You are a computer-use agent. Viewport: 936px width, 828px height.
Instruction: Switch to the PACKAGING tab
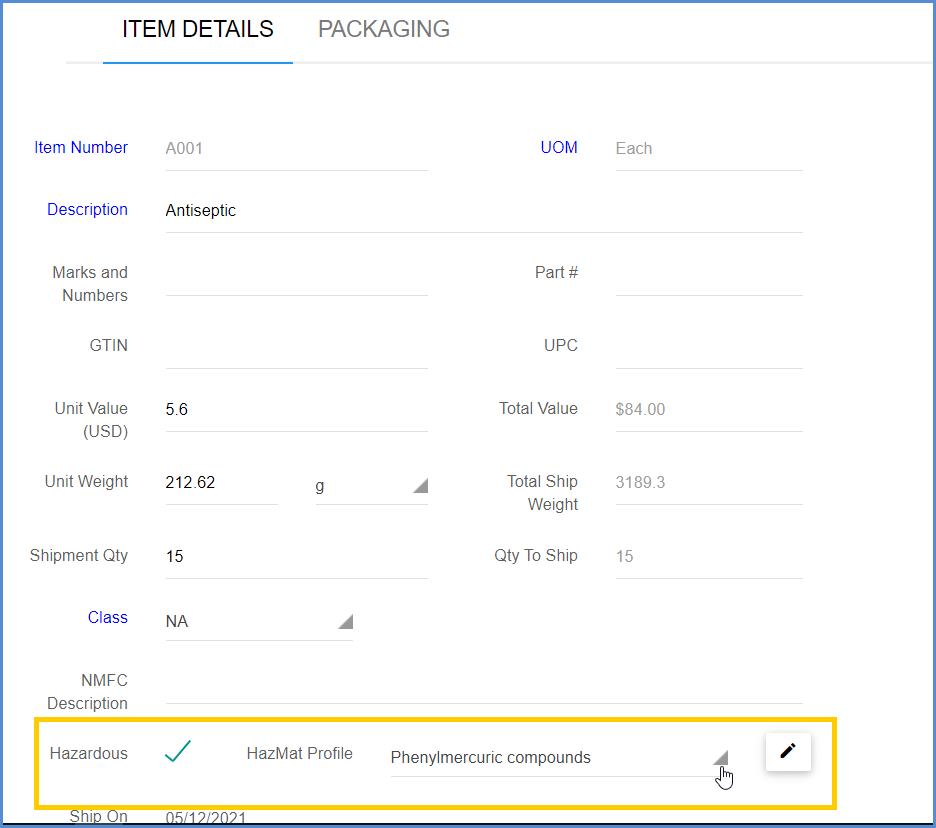384,29
